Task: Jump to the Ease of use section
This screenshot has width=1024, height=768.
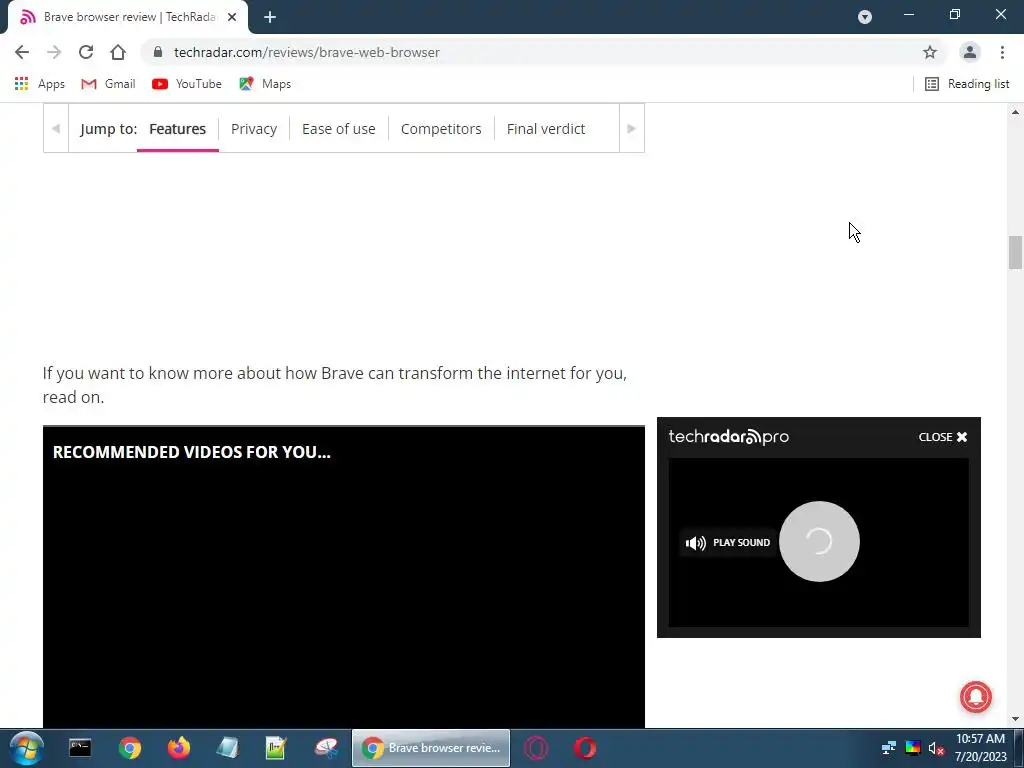Action: 339,129
